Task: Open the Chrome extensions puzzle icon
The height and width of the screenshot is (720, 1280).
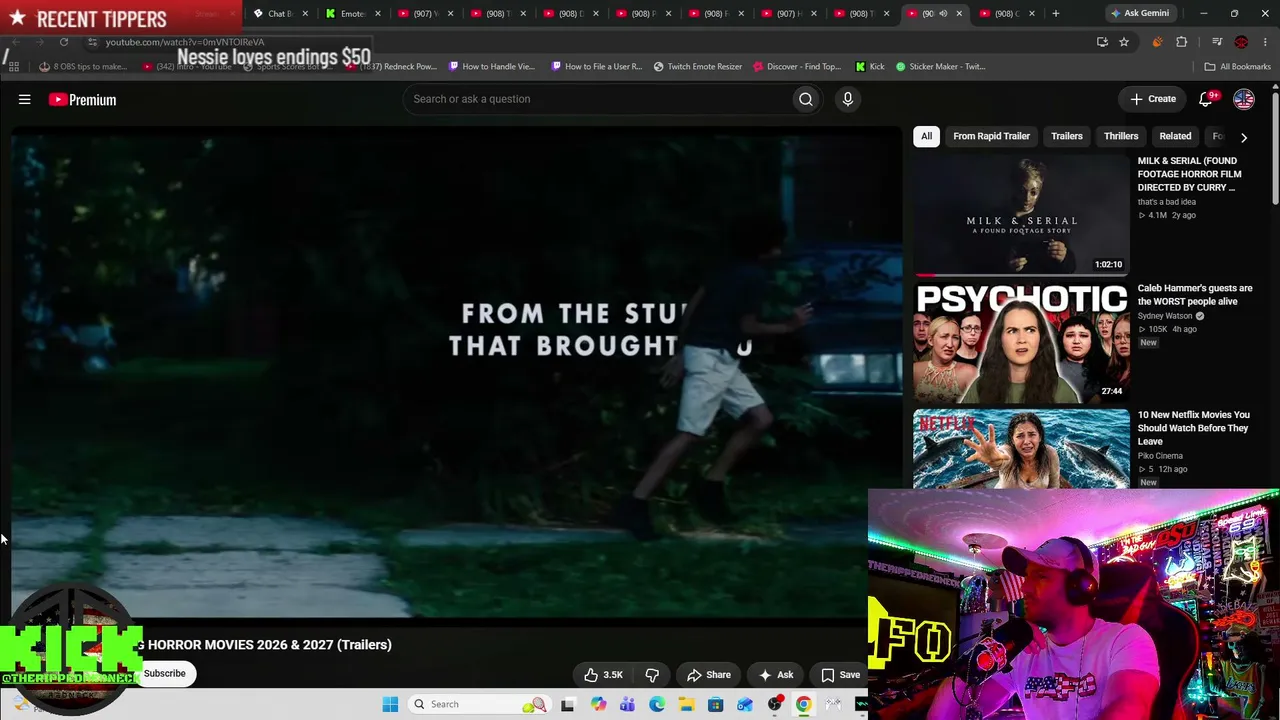Action: tap(1181, 42)
